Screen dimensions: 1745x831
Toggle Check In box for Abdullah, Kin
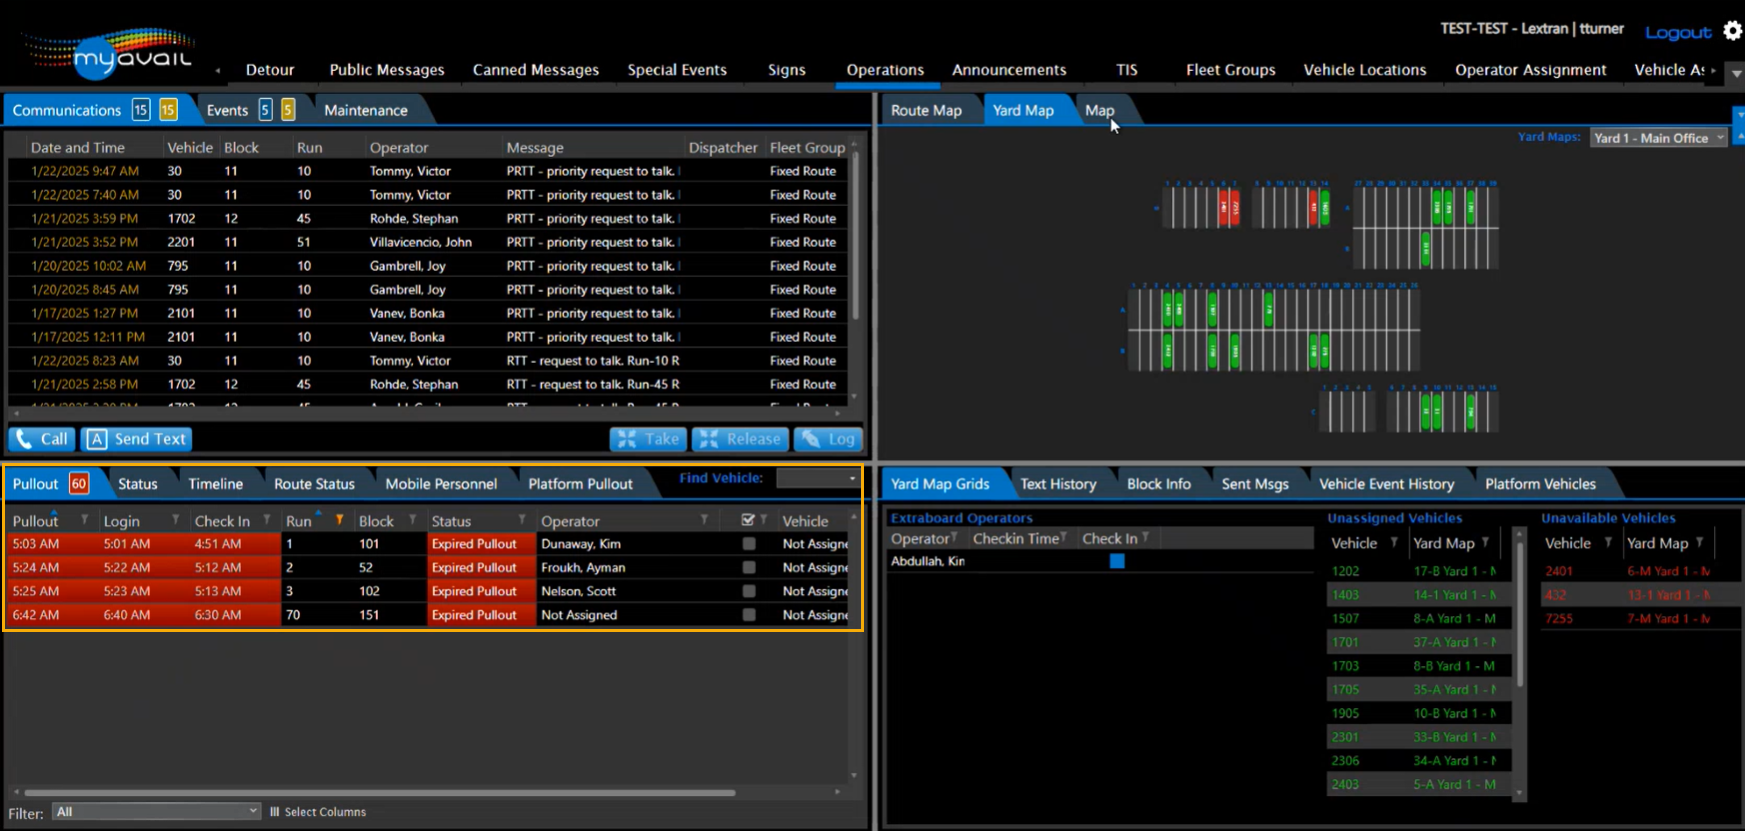click(1117, 561)
